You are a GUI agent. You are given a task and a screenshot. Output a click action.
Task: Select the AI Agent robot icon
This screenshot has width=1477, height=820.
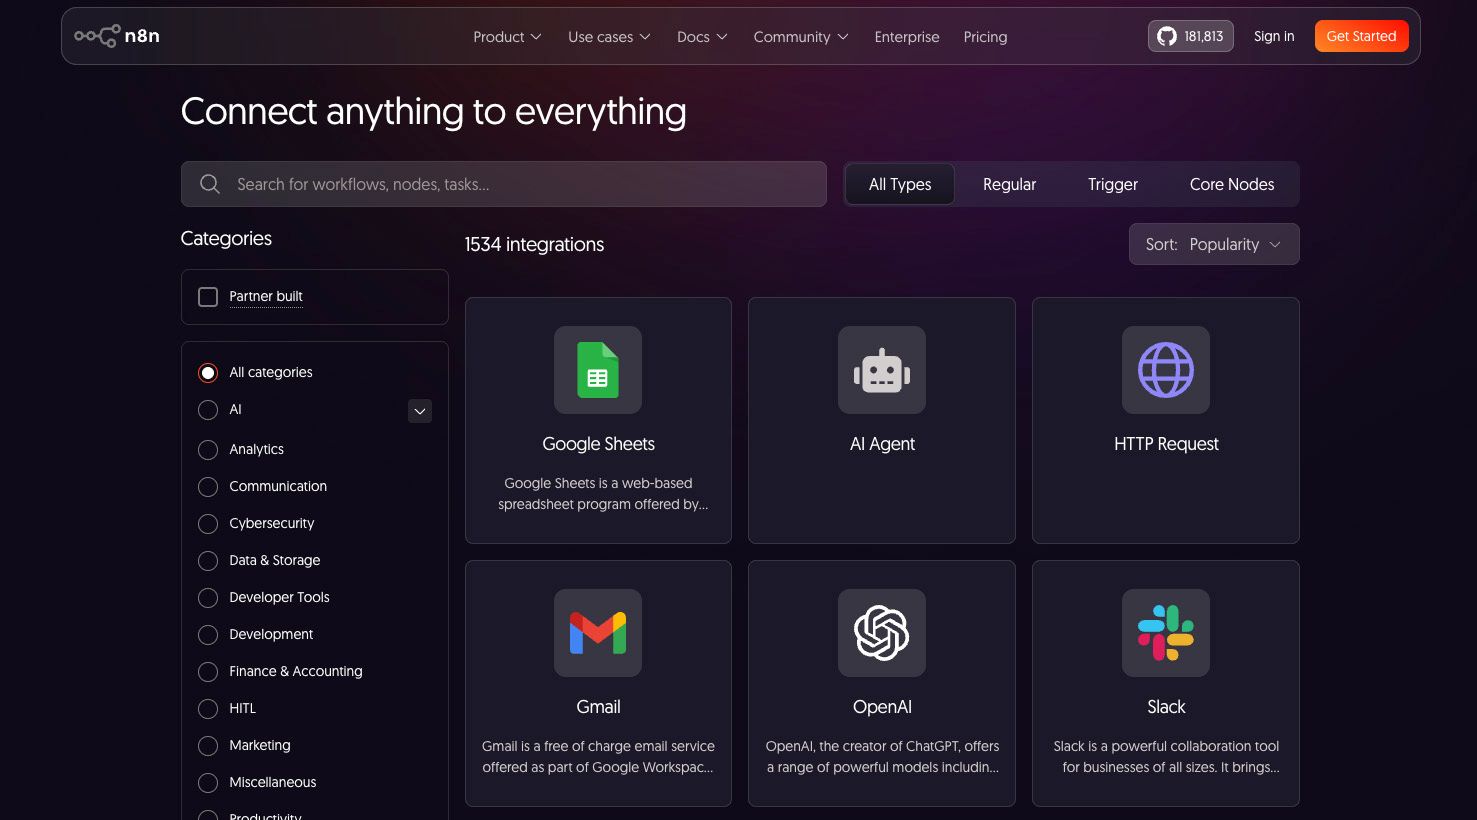881,370
